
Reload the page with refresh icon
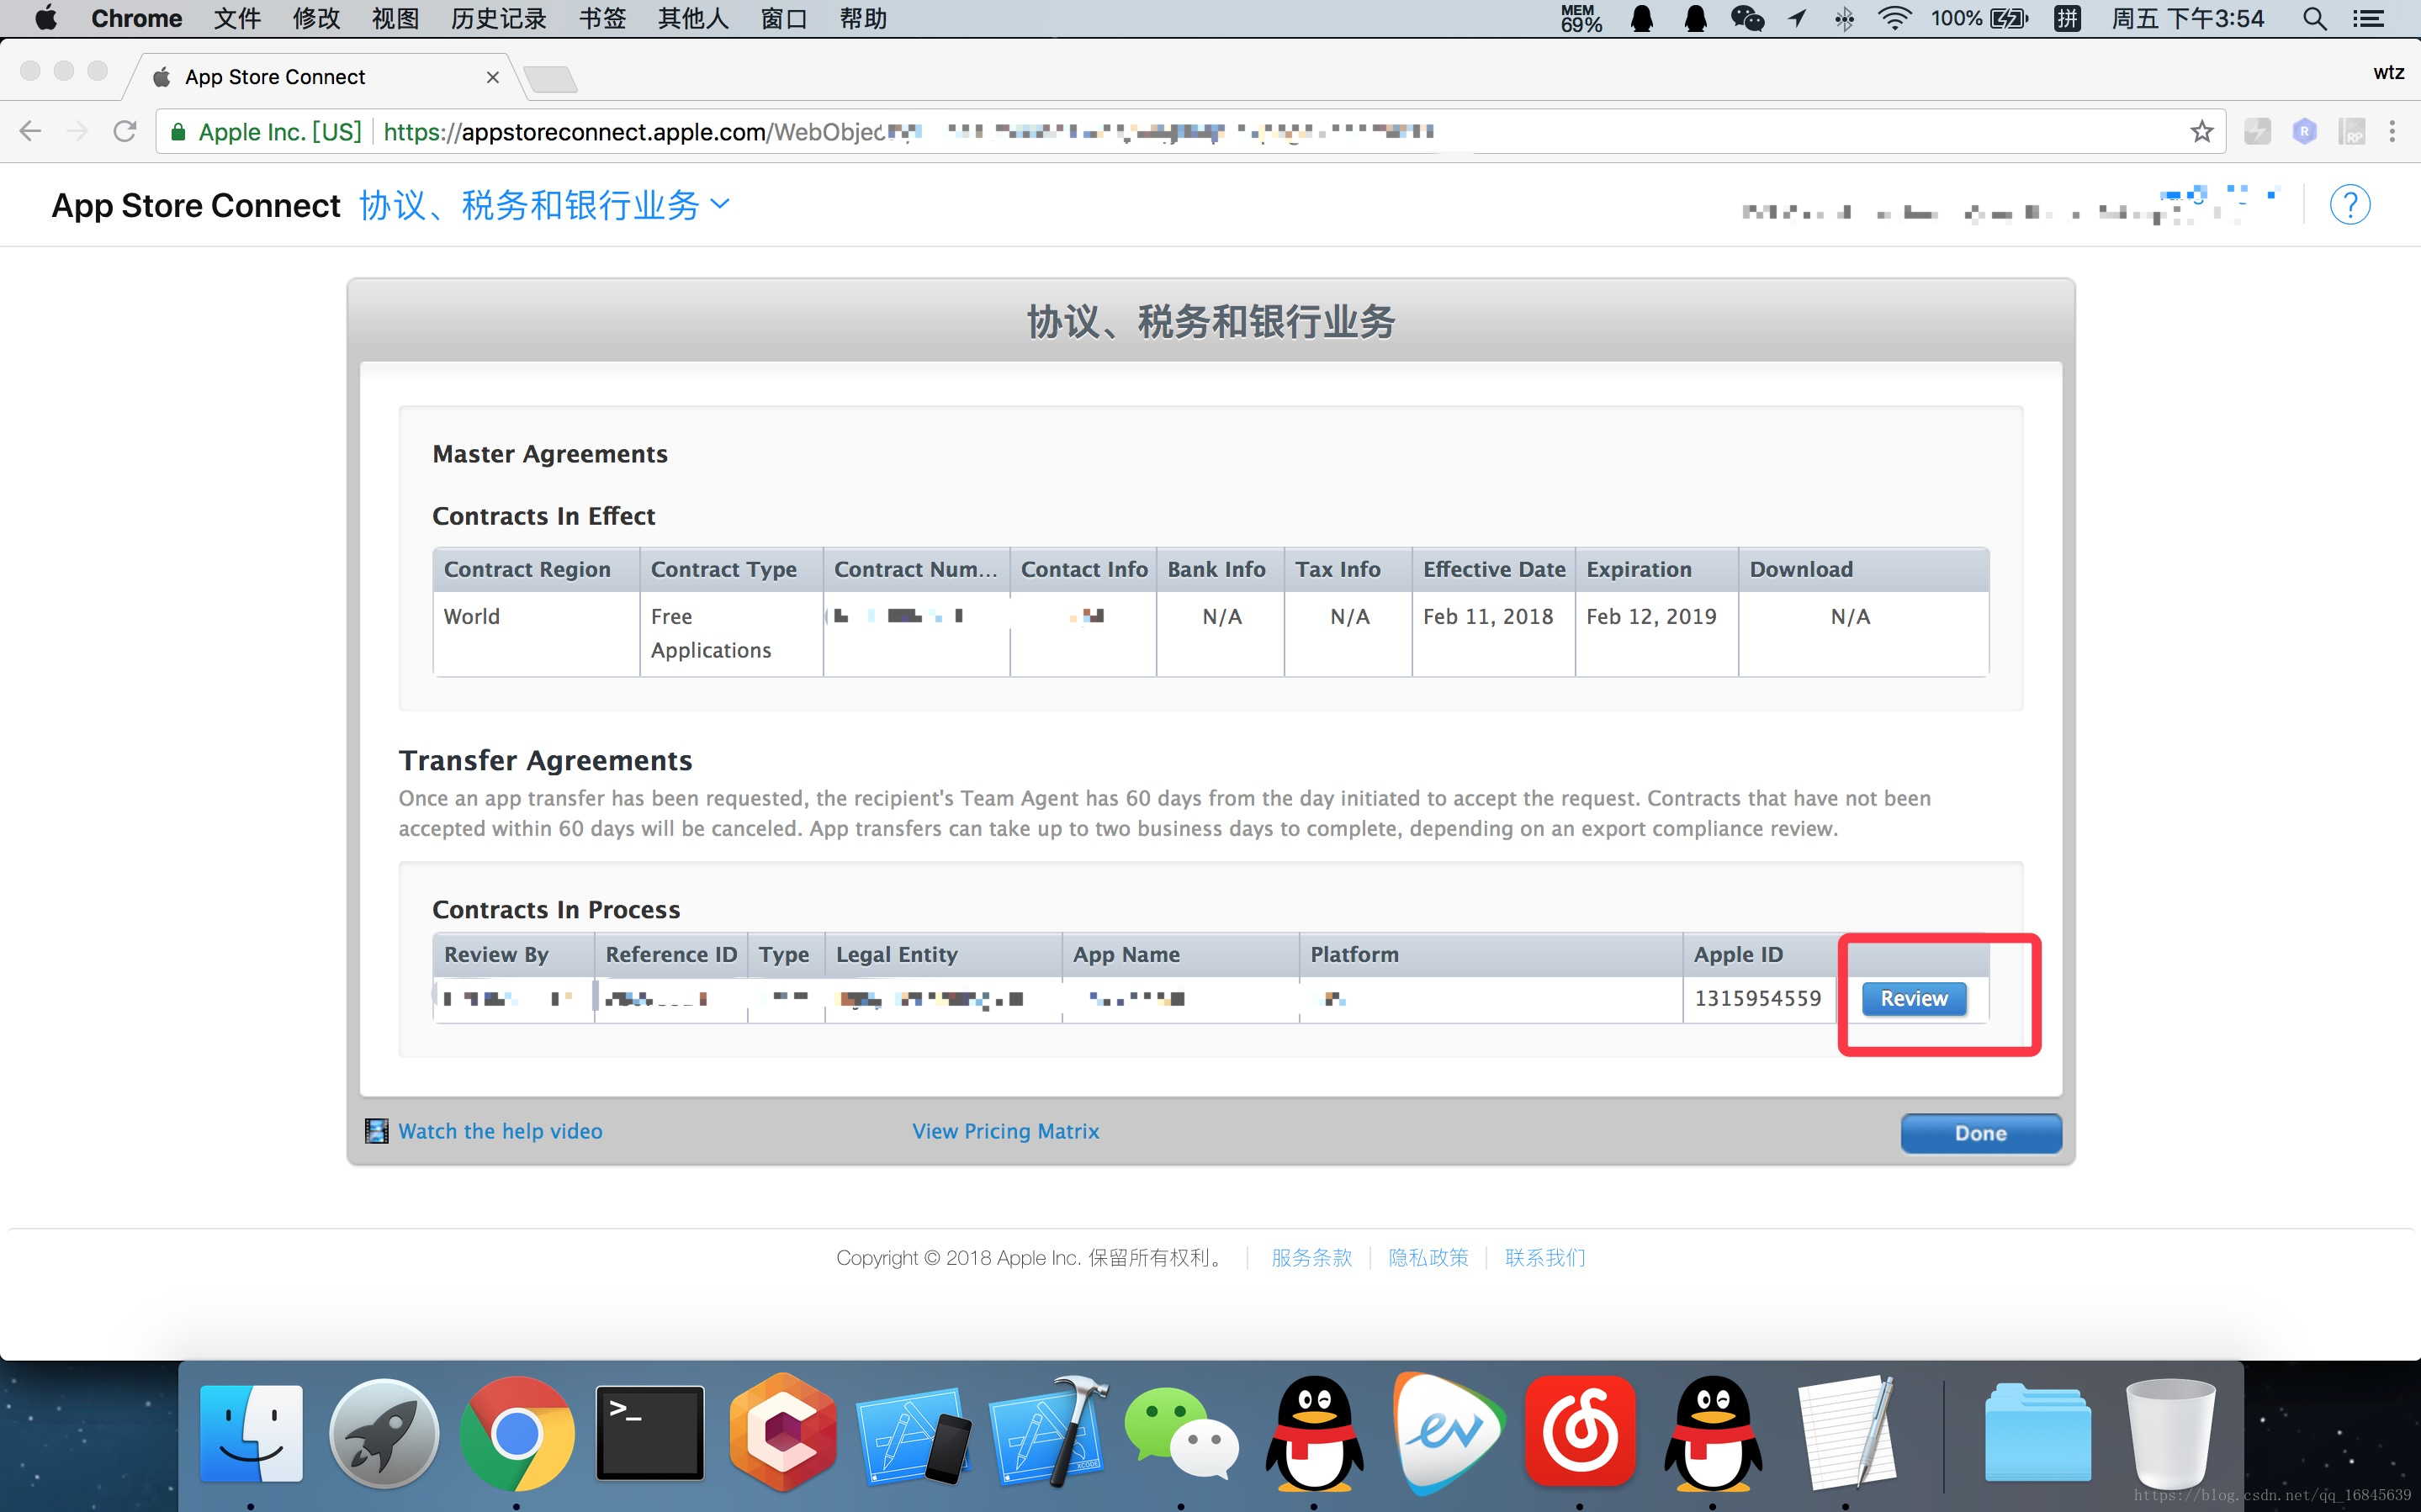point(125,131)
